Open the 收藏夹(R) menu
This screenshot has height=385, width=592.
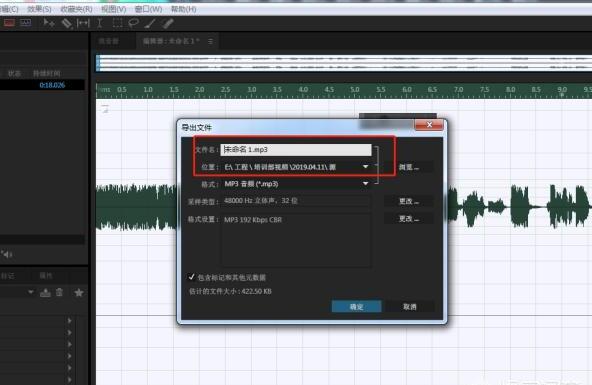pos(77,9)
